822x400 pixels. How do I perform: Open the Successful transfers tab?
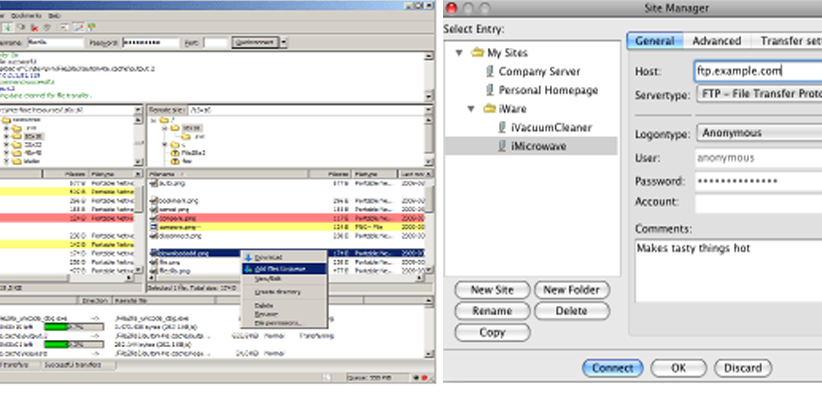click(72, 366)
